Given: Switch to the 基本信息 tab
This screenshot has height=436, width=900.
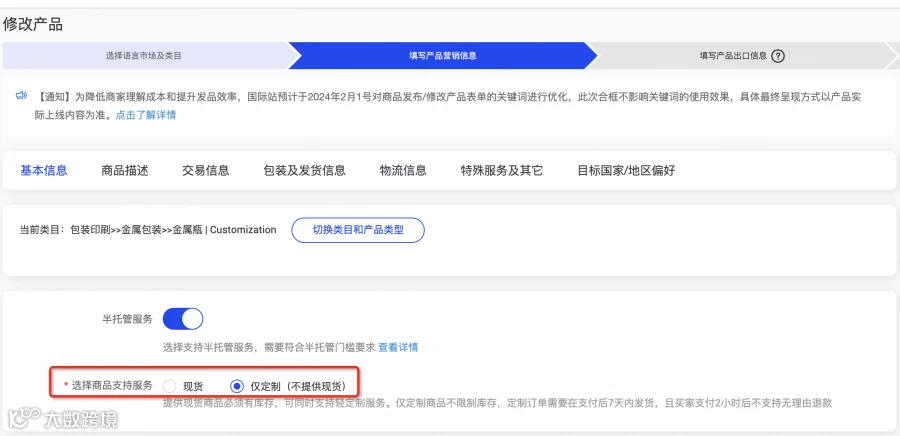Looking at the screenshot, I should [x=44, y=170].
